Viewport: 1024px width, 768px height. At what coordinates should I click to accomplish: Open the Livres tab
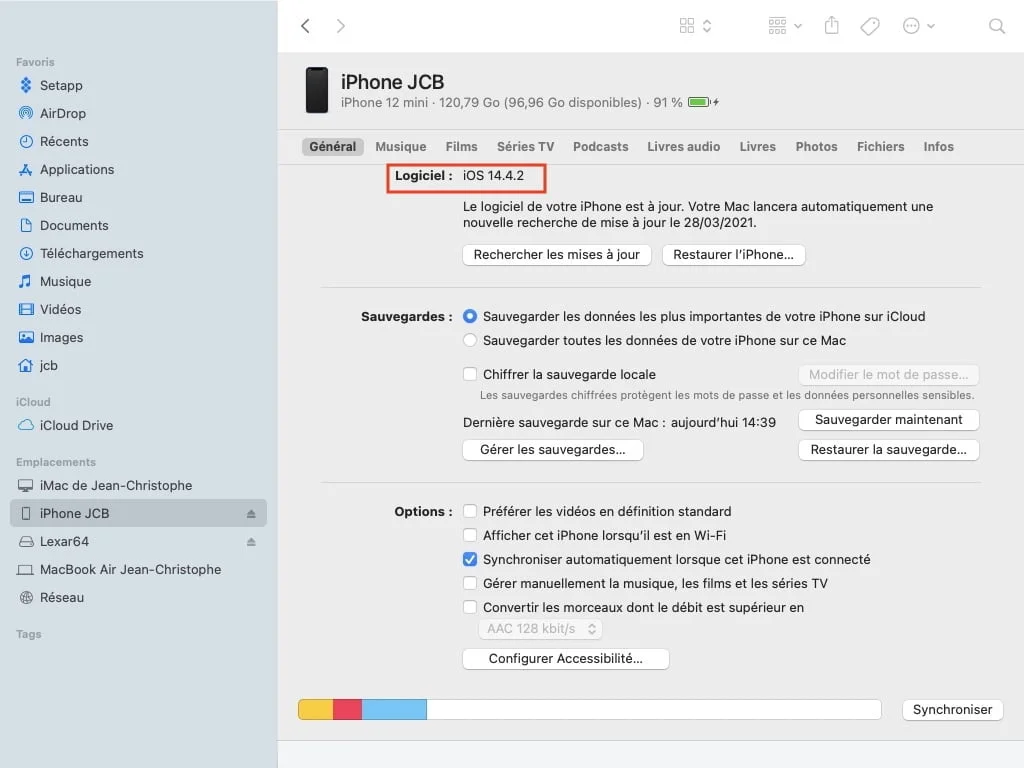point(757,147)
